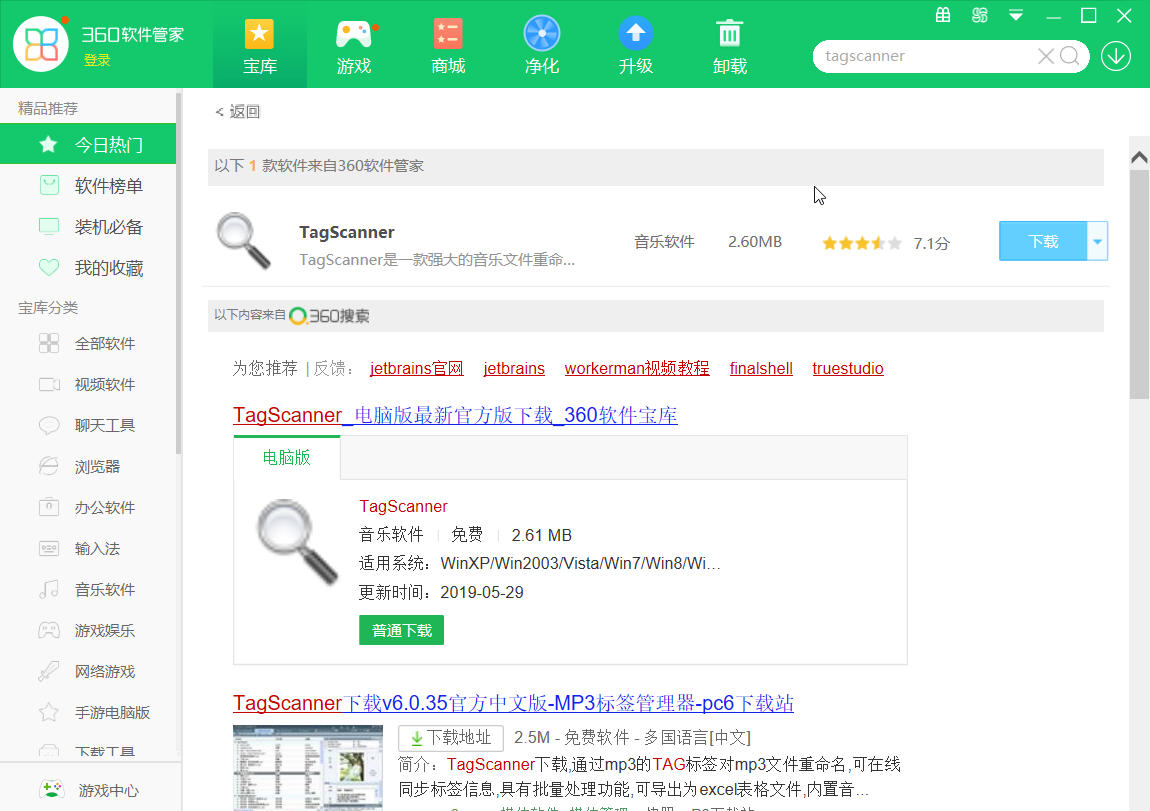Viewport: 1150px width, 811px height.
Task: Switch to the 电脑版 tab
Action: tap(286, 457)
